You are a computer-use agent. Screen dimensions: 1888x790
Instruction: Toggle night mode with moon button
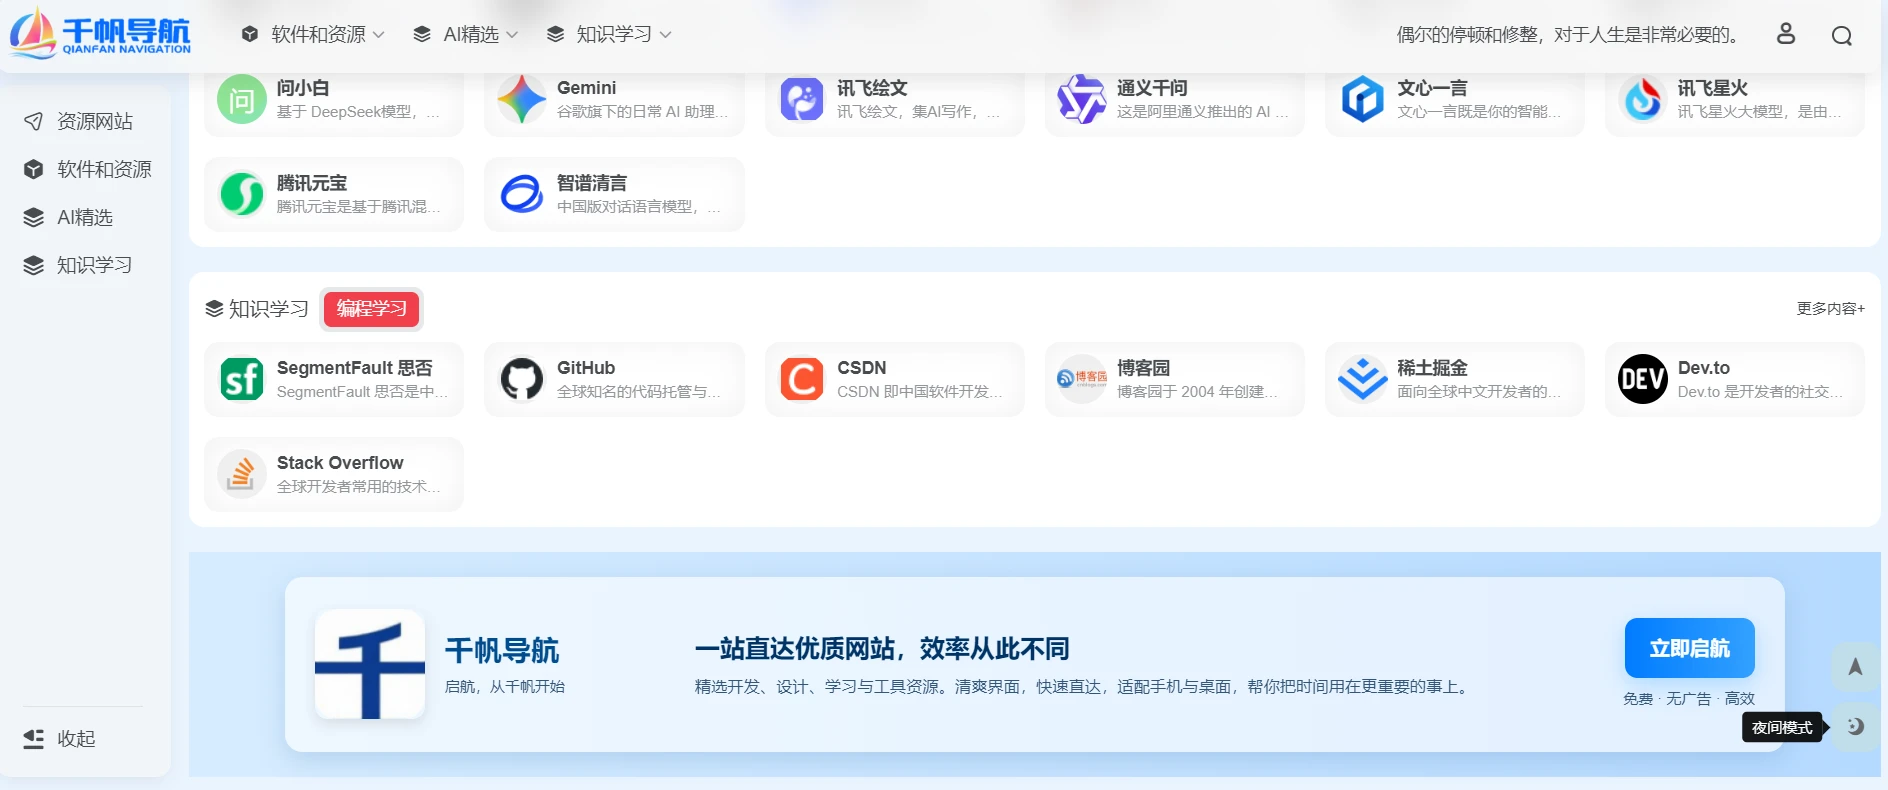point(1855,727)
